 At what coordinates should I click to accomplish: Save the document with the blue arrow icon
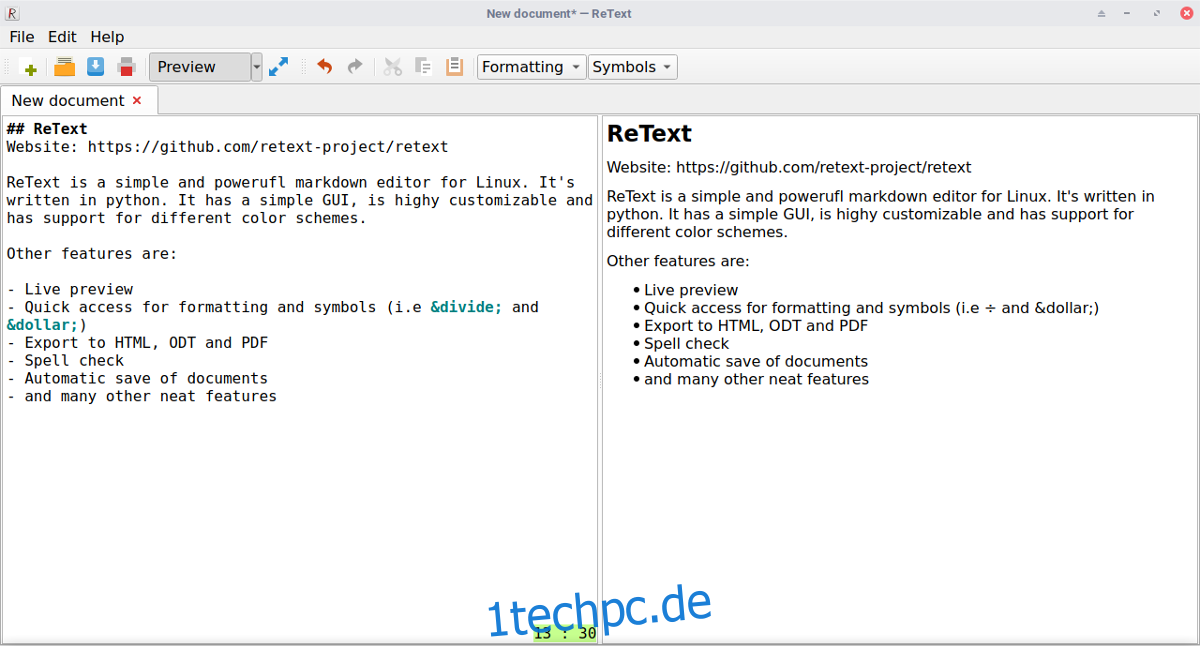95,67
